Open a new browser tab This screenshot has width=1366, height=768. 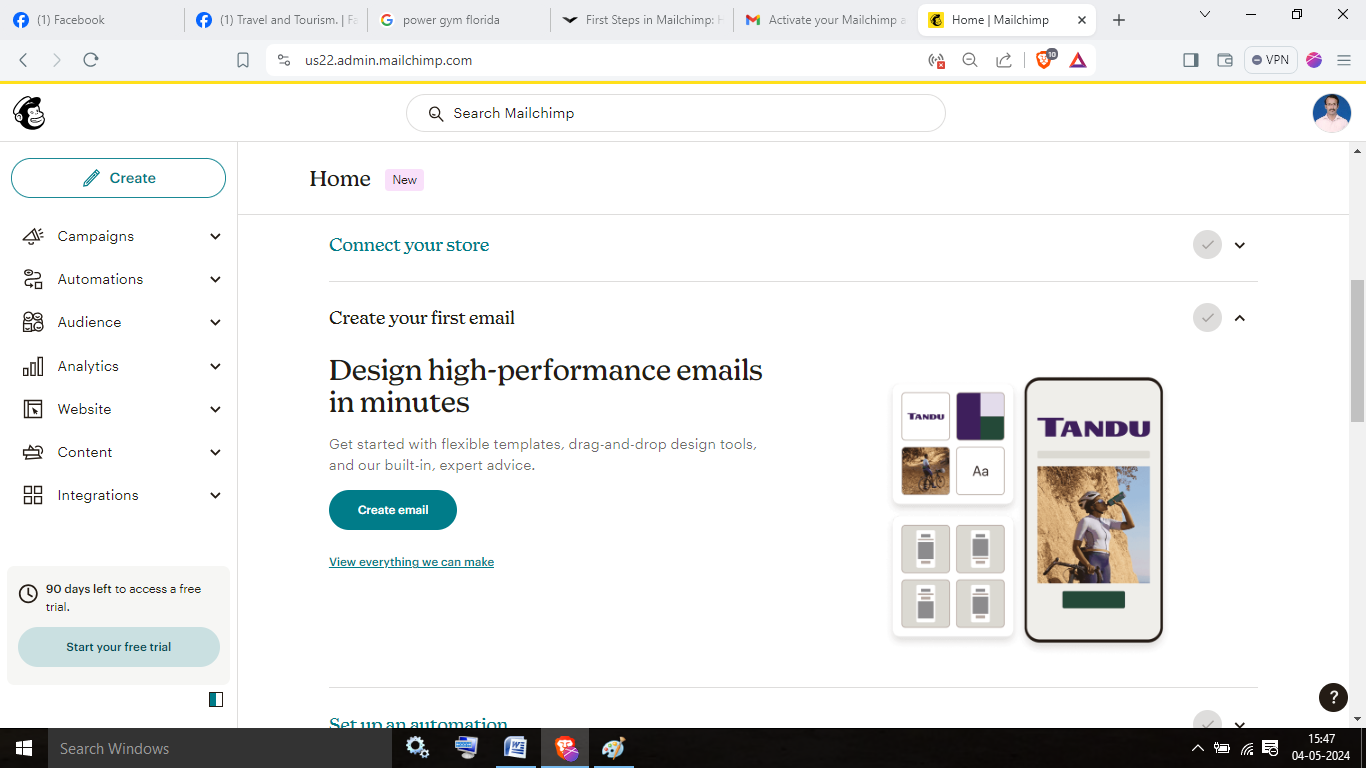pos(1119,20)
